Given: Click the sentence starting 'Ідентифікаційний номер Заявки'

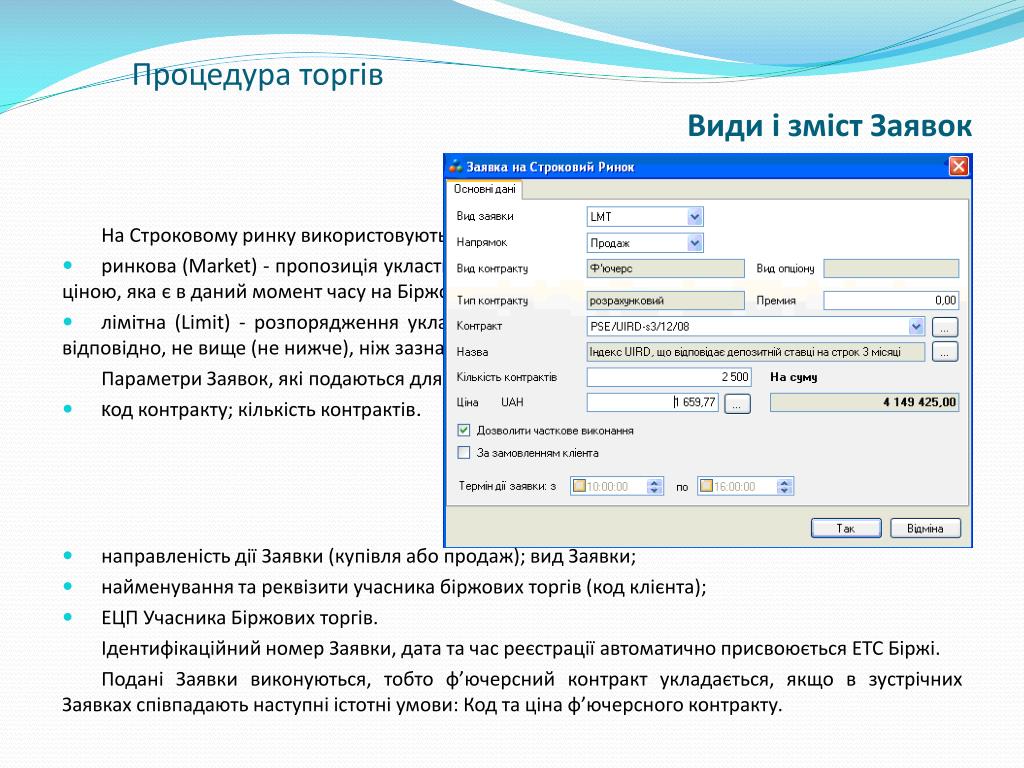Looking at the screenshot, I should pos(520,648).
